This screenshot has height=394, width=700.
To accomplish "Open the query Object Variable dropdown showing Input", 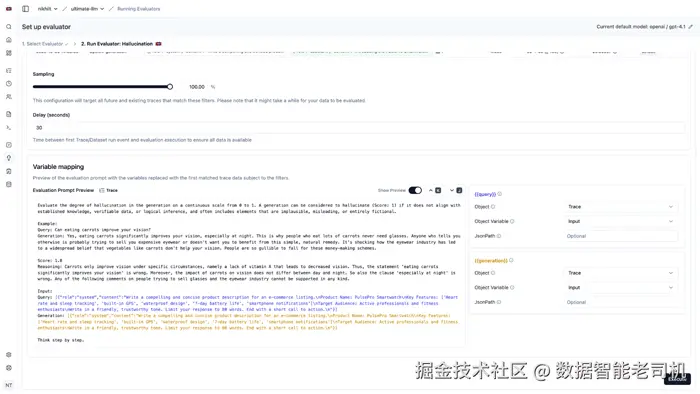I will pyautogui.click(x=620, y=221).
